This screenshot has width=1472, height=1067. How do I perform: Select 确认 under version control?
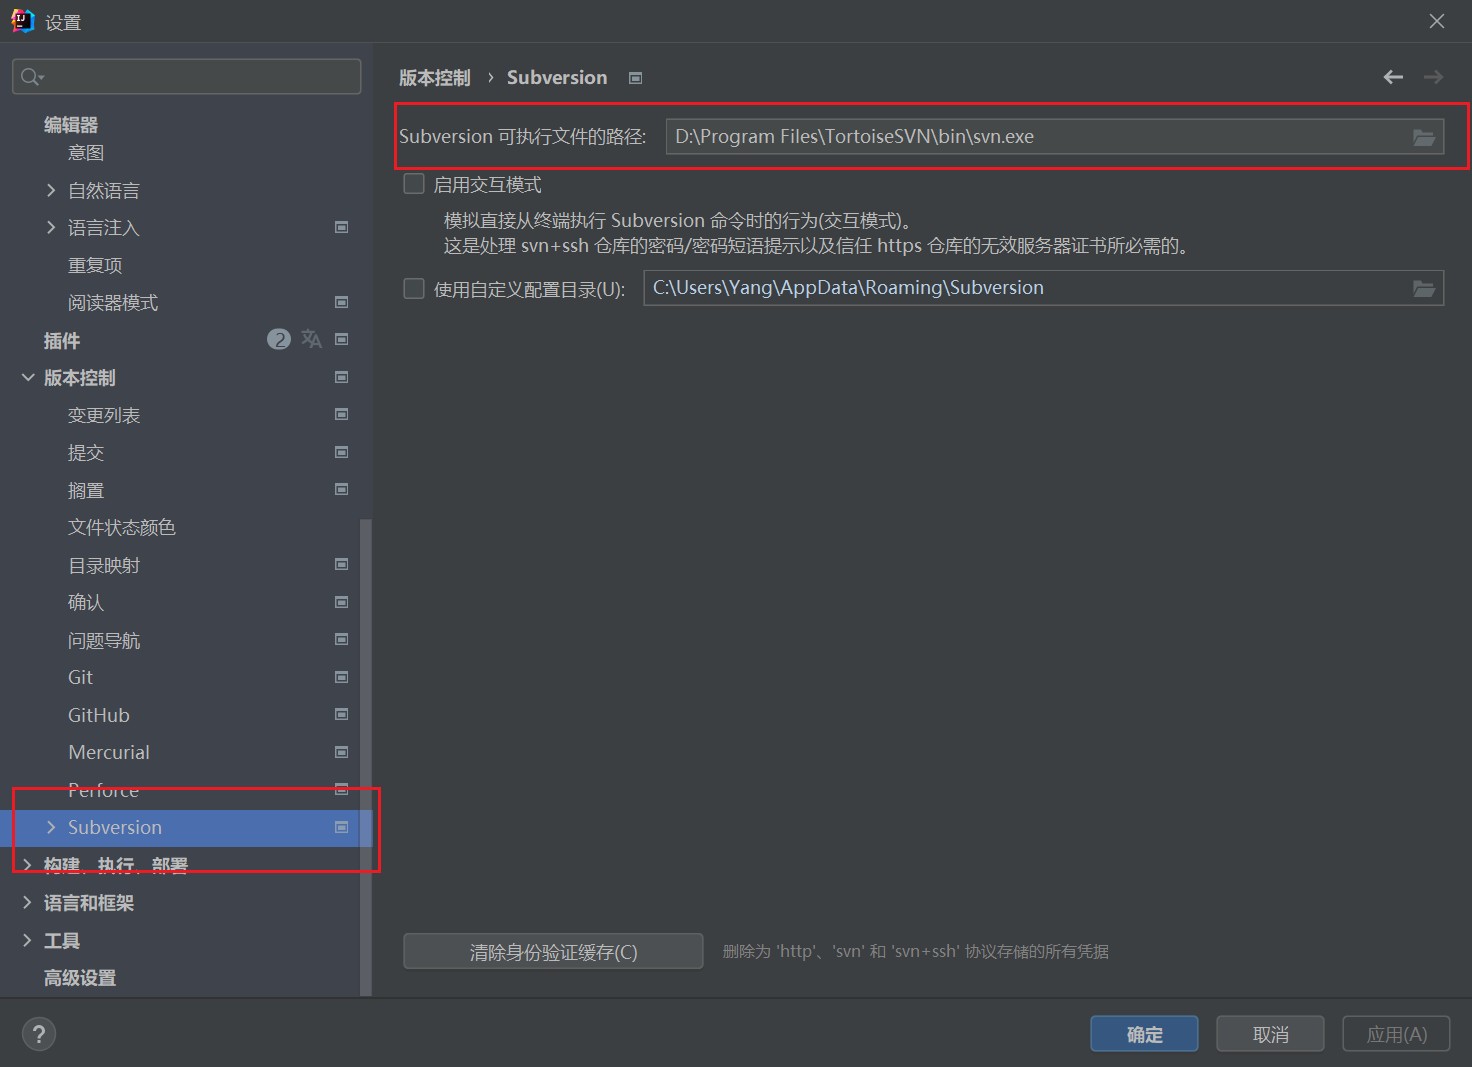coord(86,602)
